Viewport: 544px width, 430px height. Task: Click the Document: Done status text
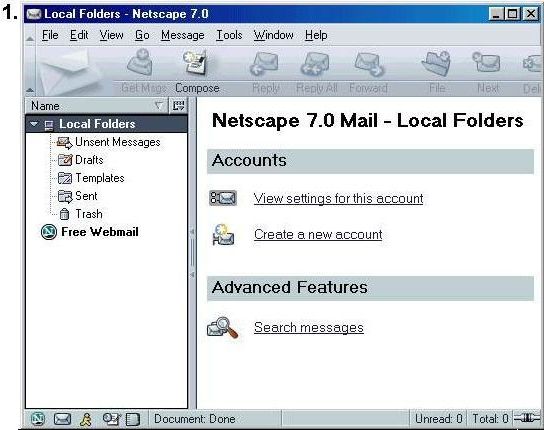pyautogui.click(x=195, y=419)
